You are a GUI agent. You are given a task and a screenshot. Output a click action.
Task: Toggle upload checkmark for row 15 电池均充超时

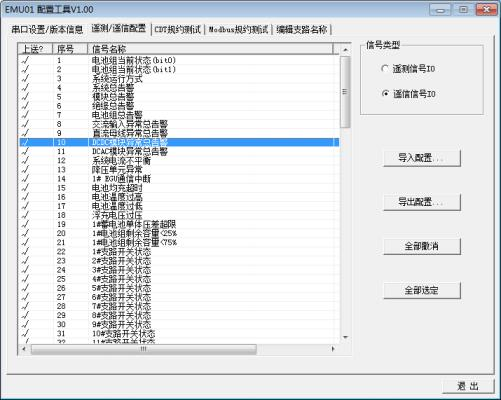(x=25, y=188)
